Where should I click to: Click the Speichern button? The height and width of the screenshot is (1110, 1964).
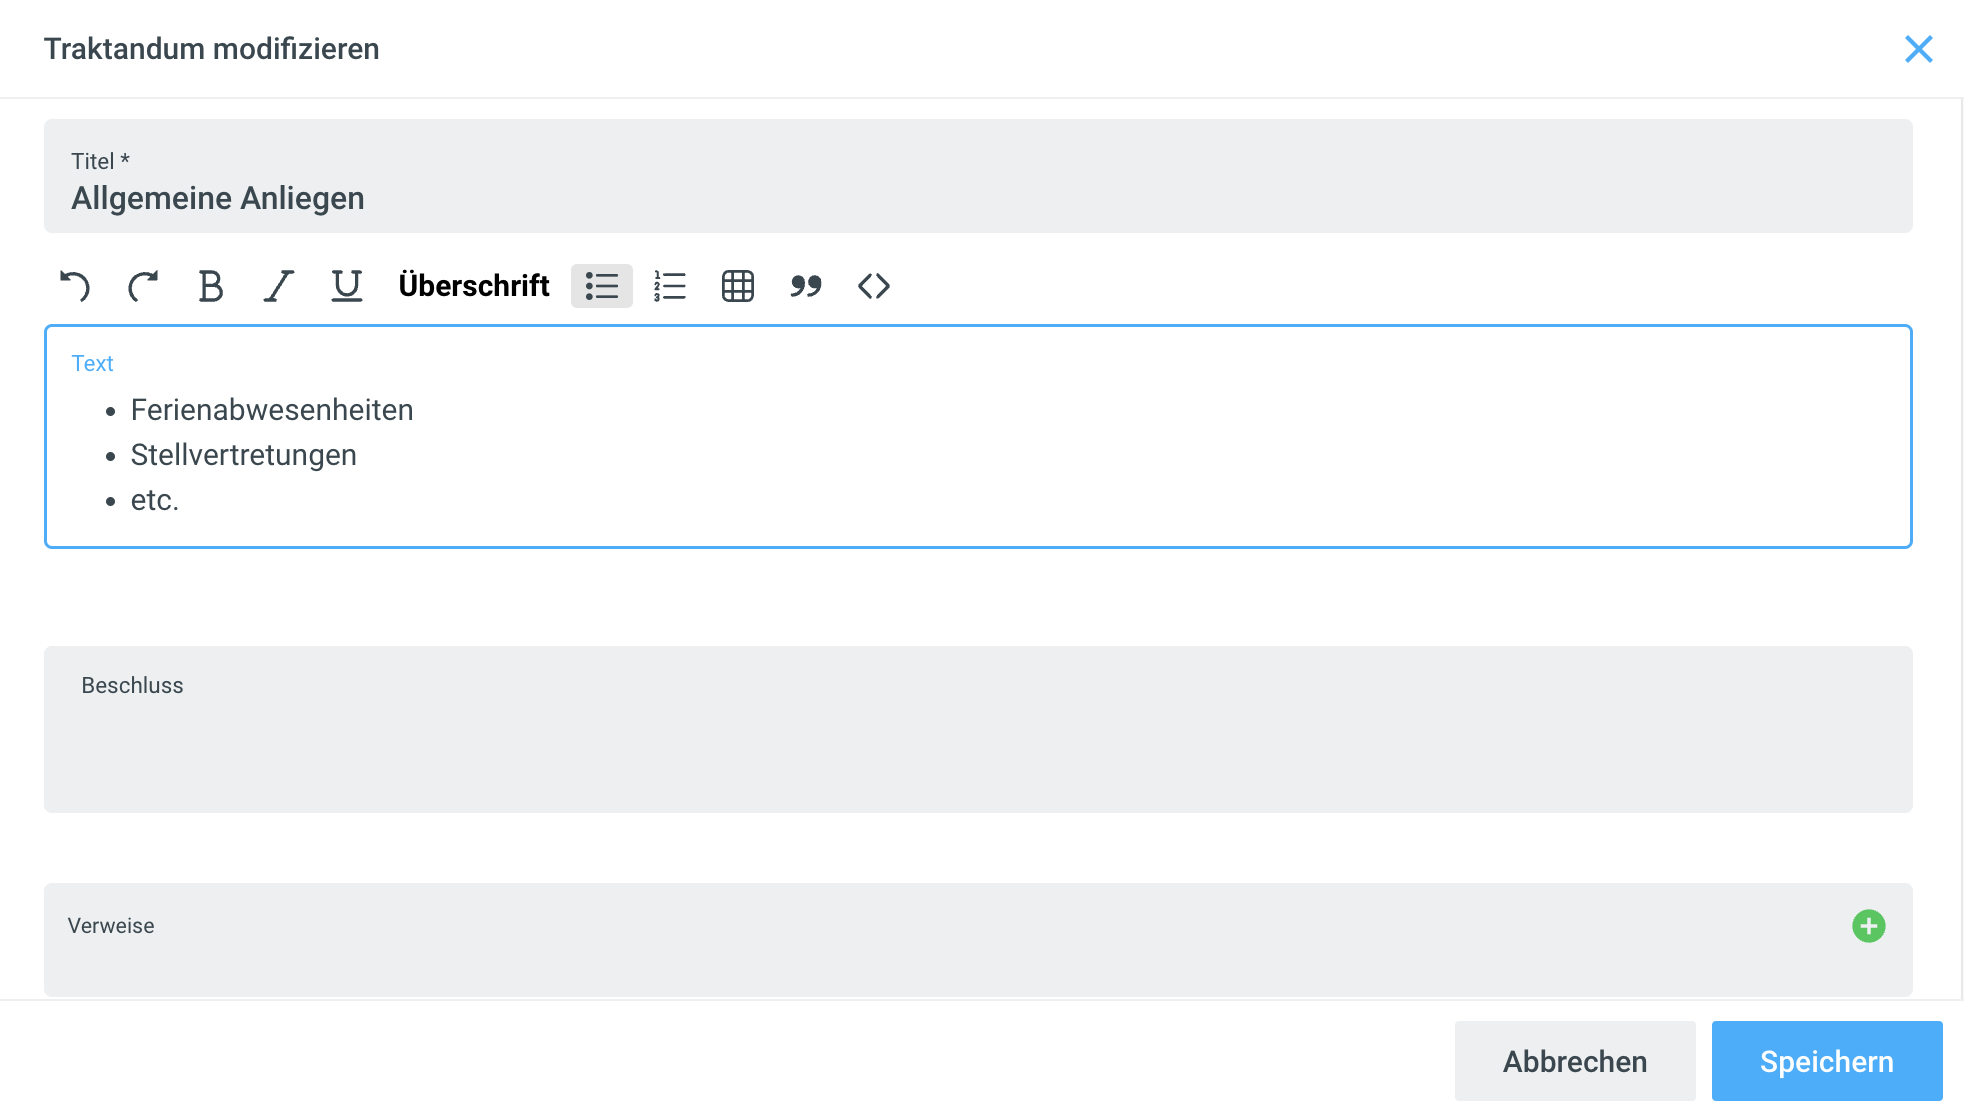click(x=1826, y=1061)
